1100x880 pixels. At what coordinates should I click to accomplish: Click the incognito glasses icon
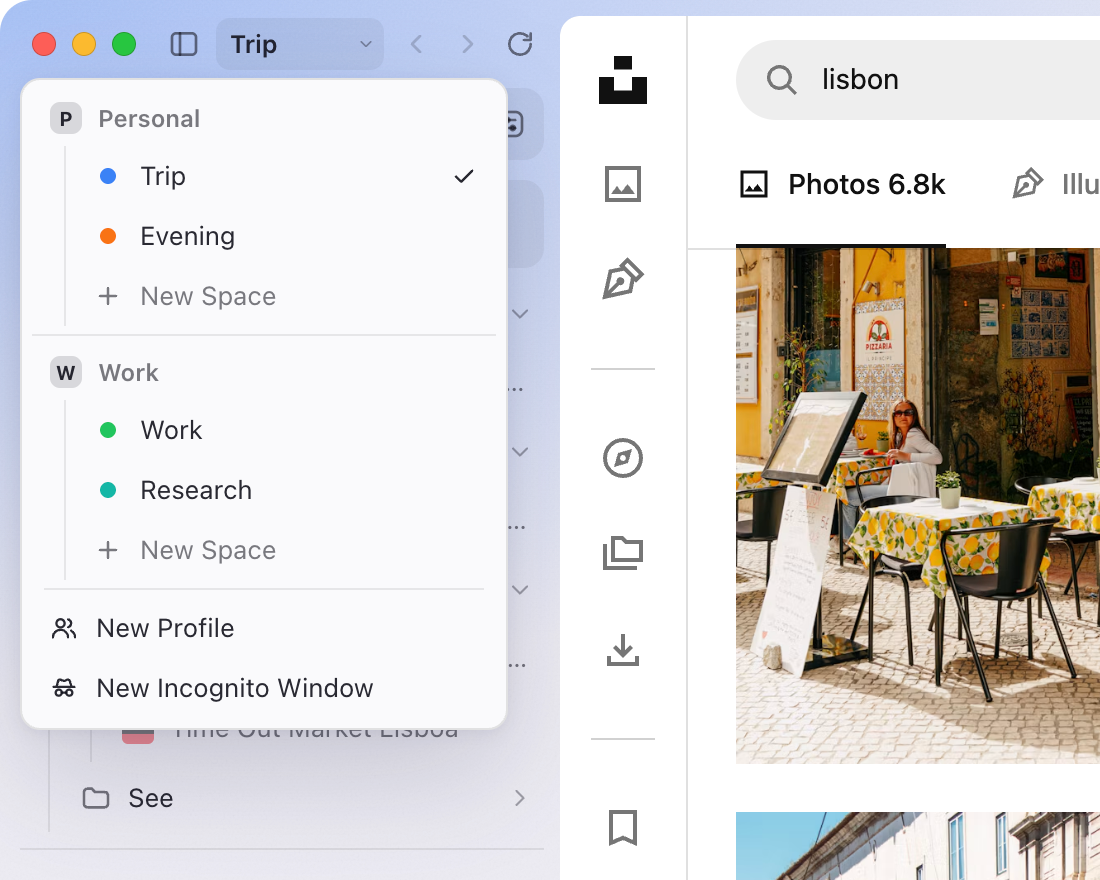[64, 688]
